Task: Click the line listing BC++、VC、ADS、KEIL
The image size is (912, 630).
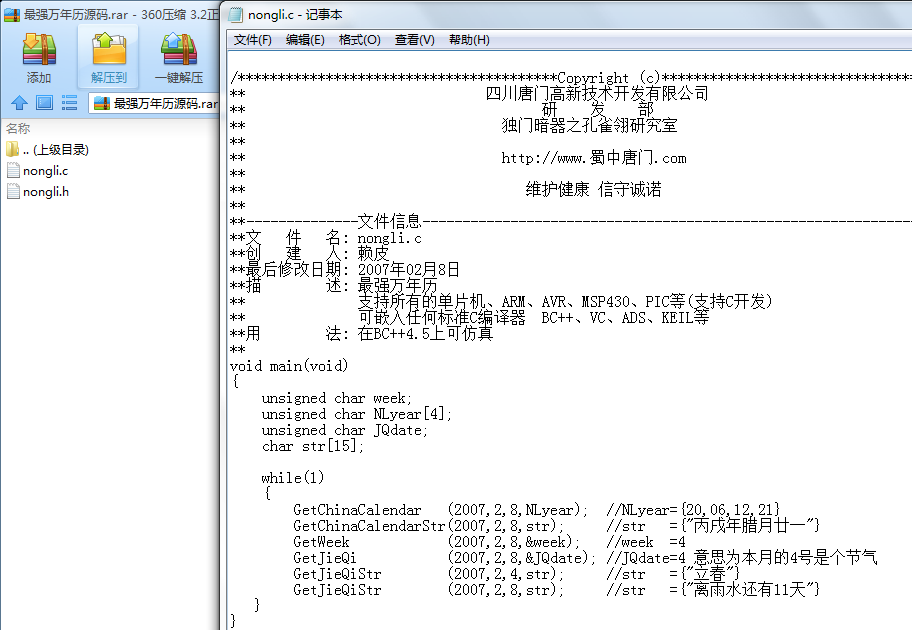Action: (533, 317)
